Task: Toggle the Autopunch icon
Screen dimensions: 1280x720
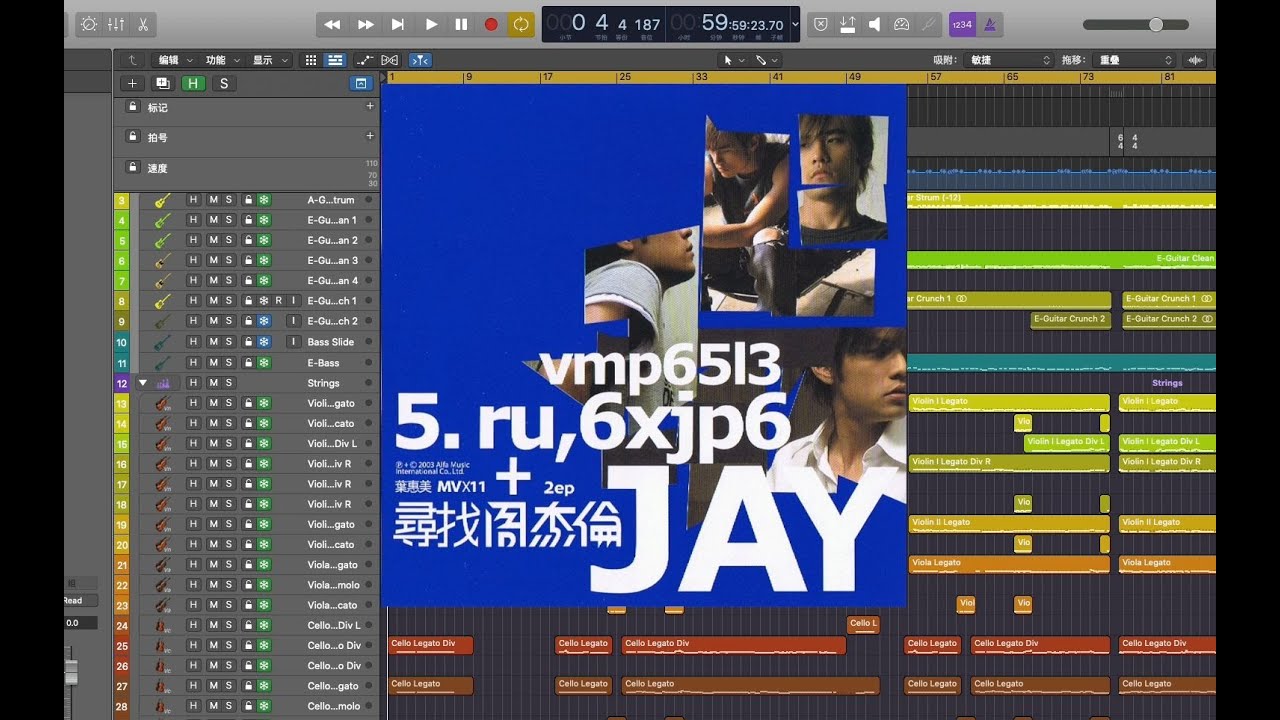Action: click(848, 24)
